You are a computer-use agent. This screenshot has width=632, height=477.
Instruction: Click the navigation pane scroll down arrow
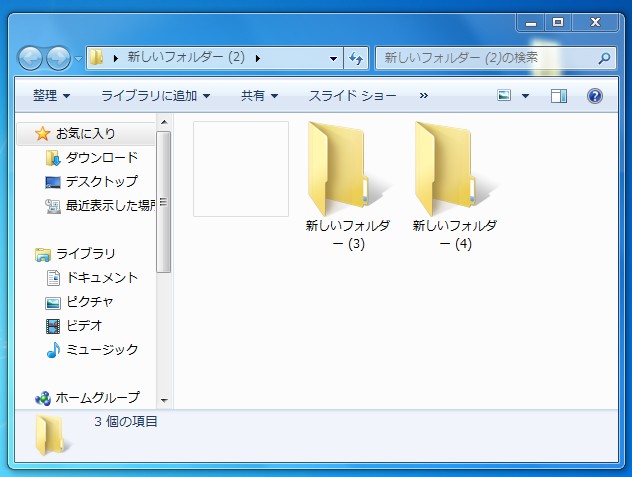[164, 400]
